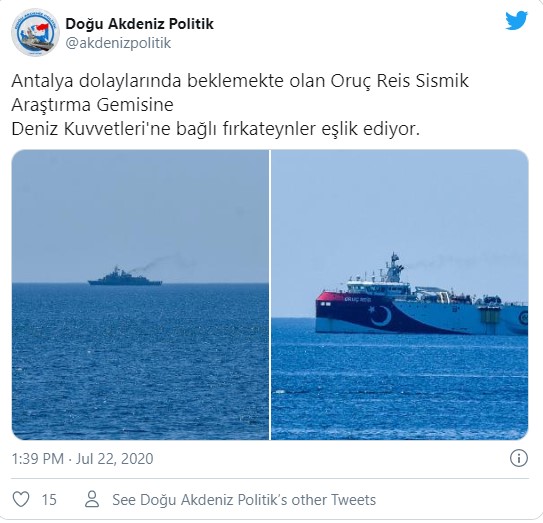Screen dimensions: 543x523
Task: Click the 15 likes count
Action: point(49,500)
